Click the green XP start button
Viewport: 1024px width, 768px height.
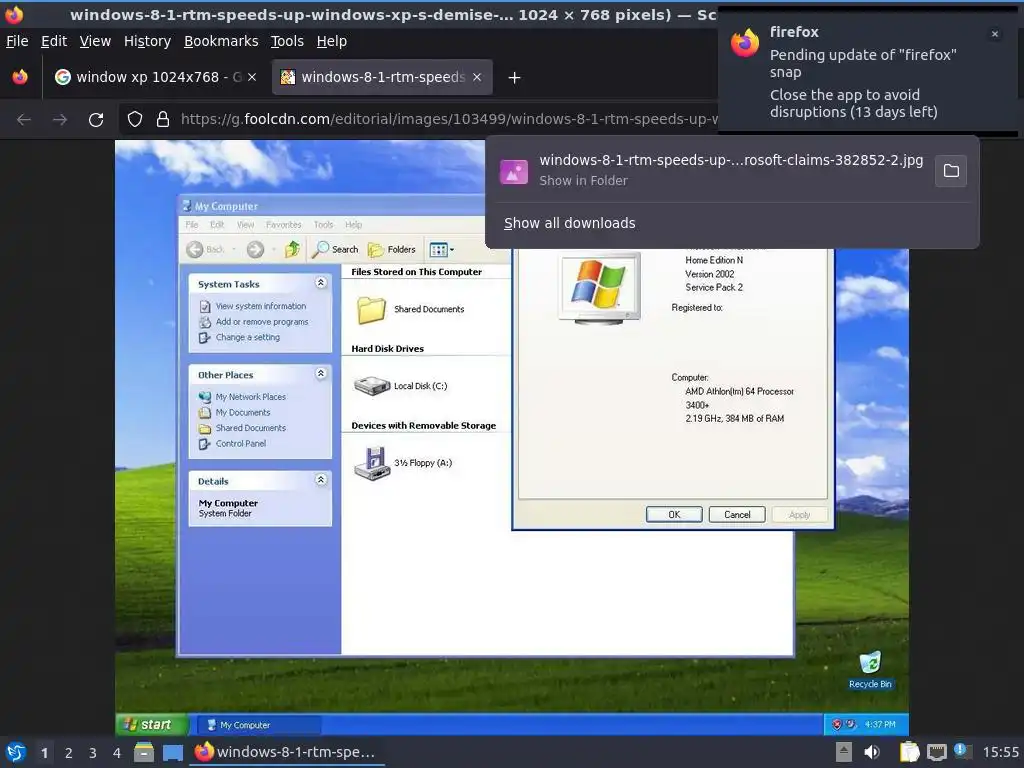click(152, 724)
